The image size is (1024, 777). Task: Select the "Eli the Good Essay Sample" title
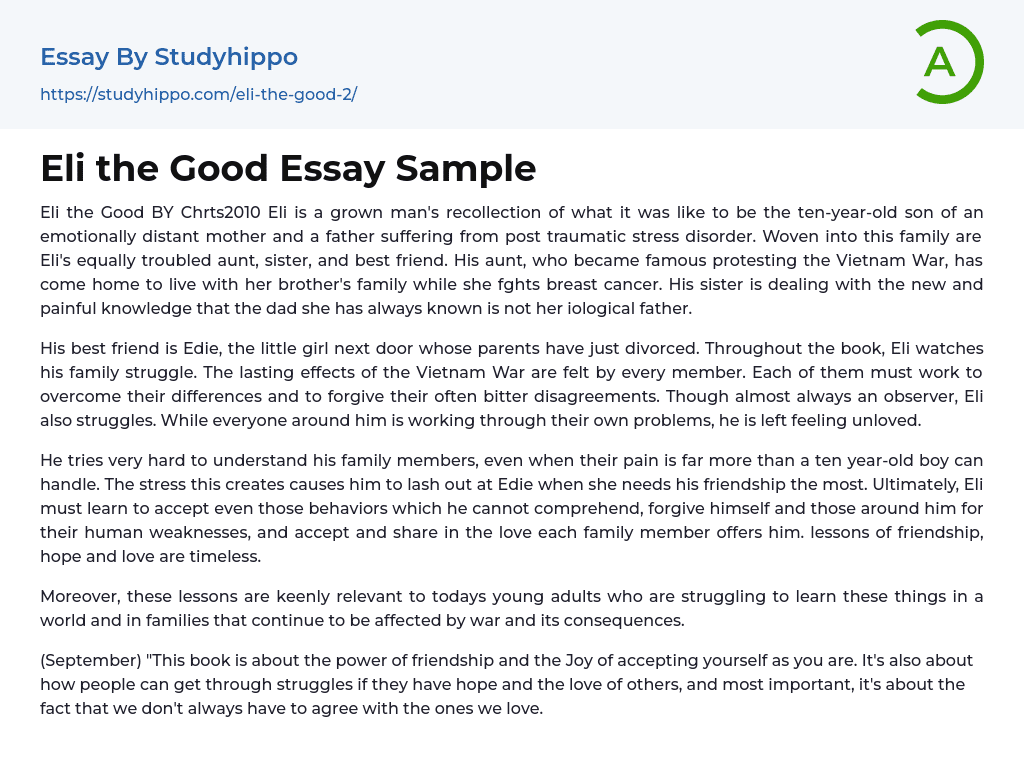click(x=288, y=169)
